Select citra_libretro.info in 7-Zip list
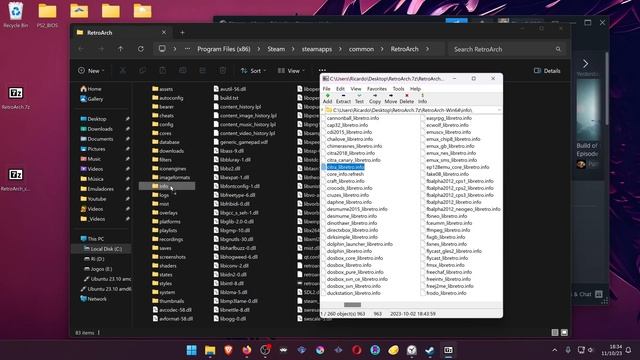The image size is (640, 360). [x=345, y=167]
